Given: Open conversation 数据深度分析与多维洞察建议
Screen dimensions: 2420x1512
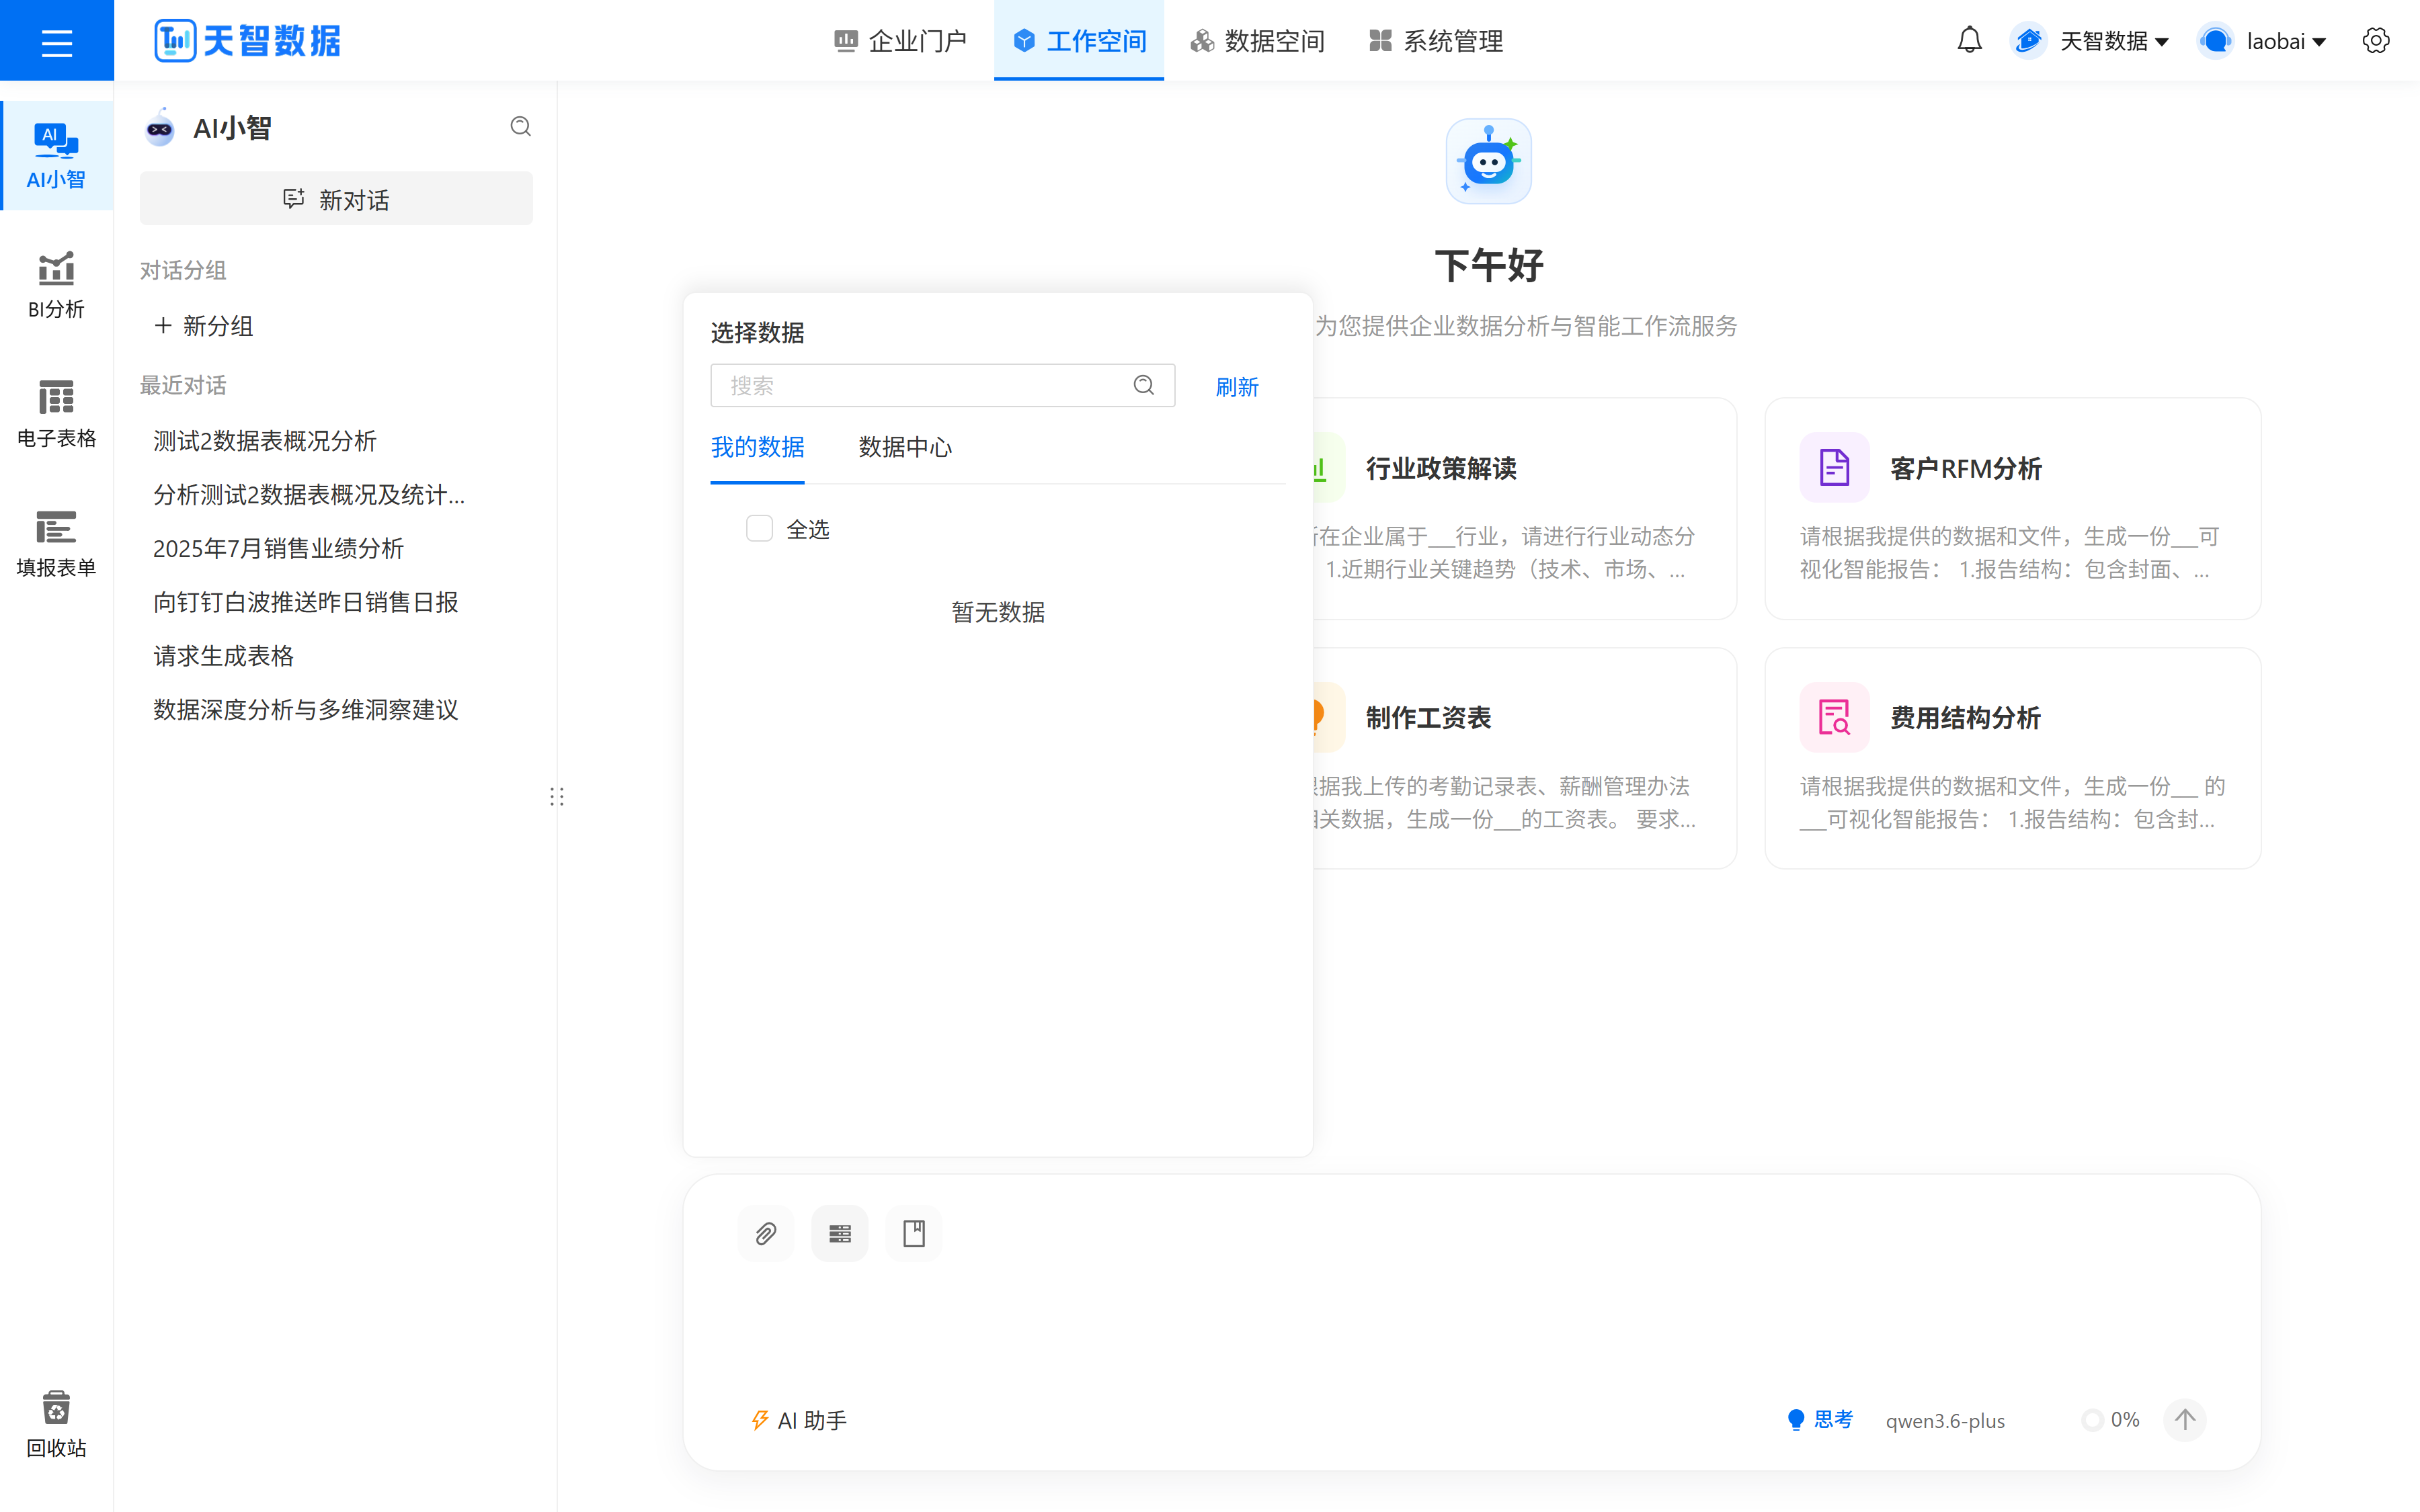Looking at the screenshot, I should (306, 710).
